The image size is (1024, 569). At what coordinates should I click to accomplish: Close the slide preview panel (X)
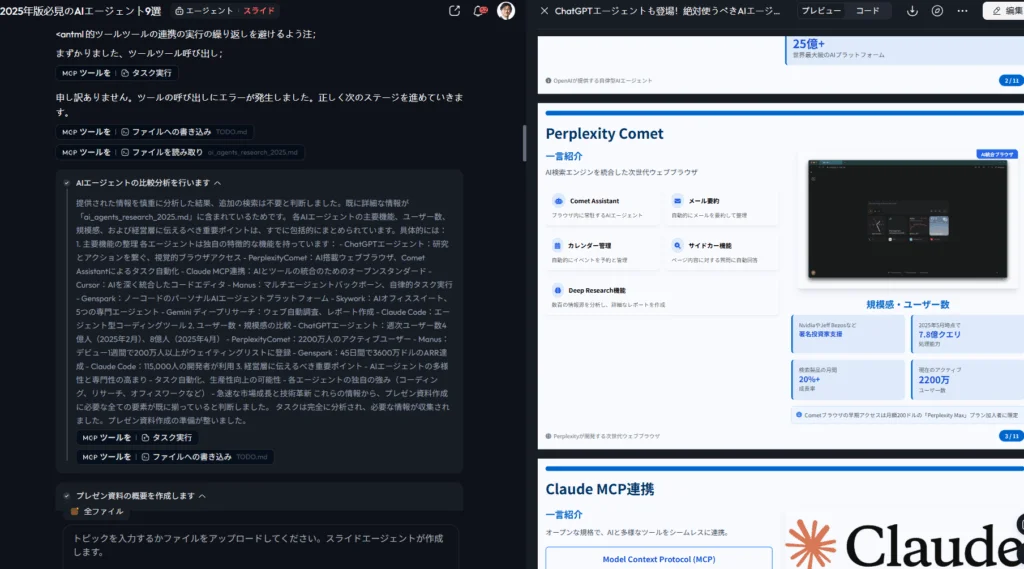coord(544,10)
